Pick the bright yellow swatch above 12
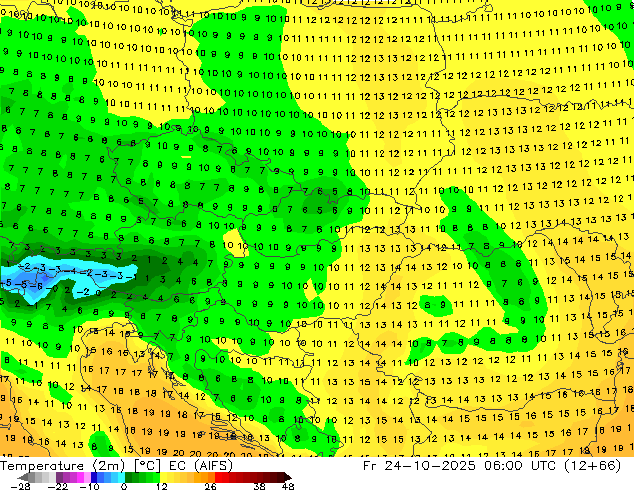Screen dimensions: 634x490 coord(163,477)
